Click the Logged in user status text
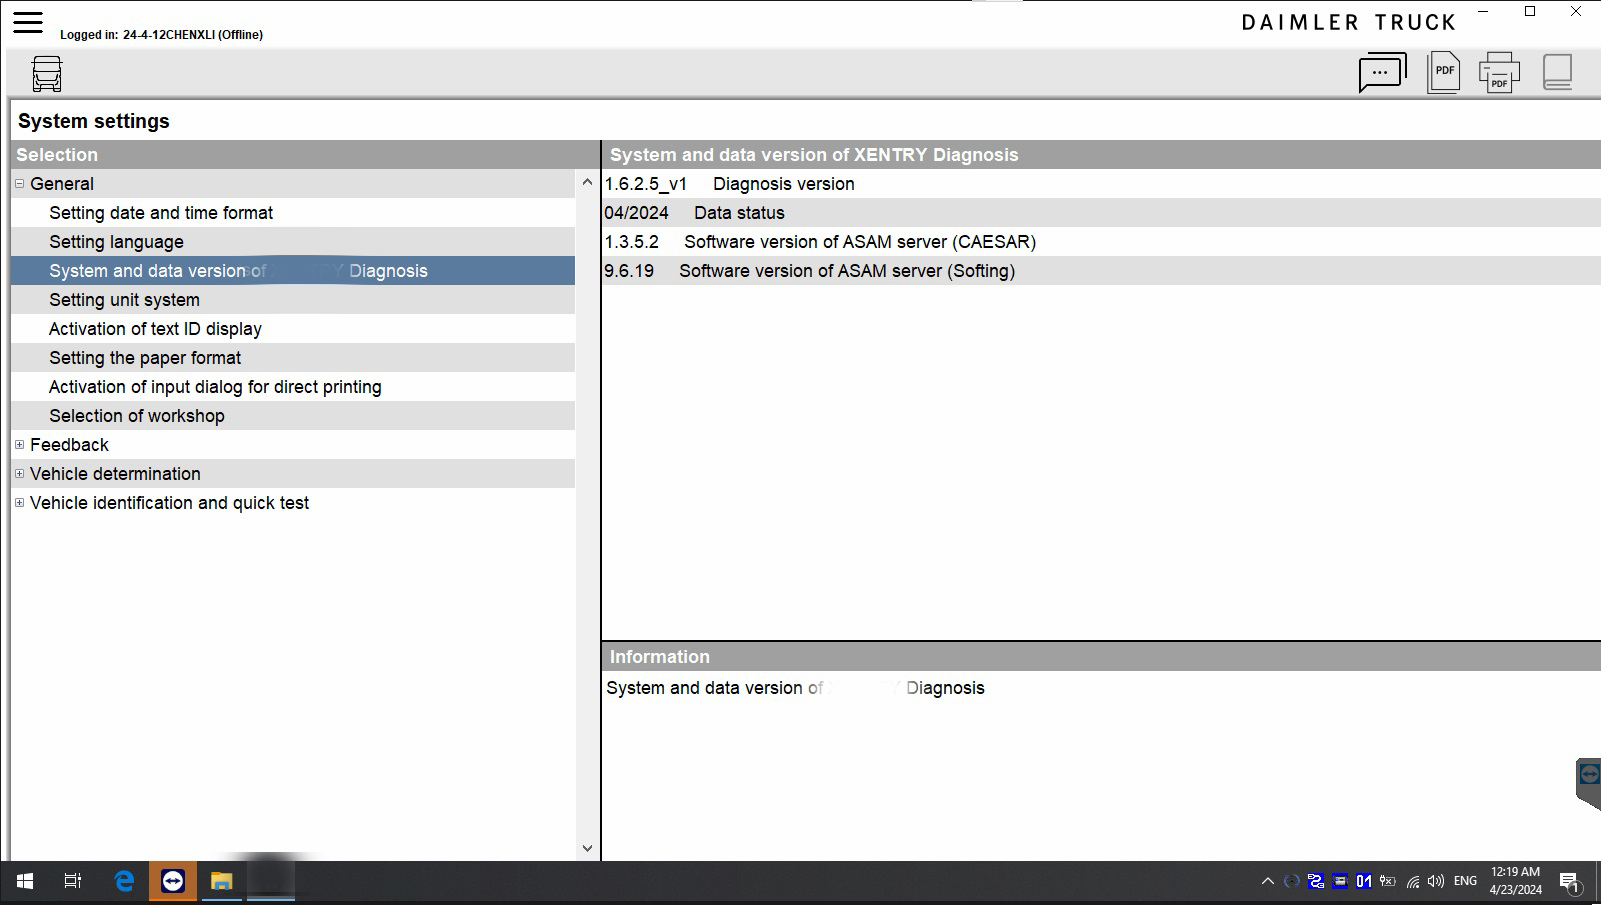The height and width of the screenshot is (905, 1601). coord(161,35)
